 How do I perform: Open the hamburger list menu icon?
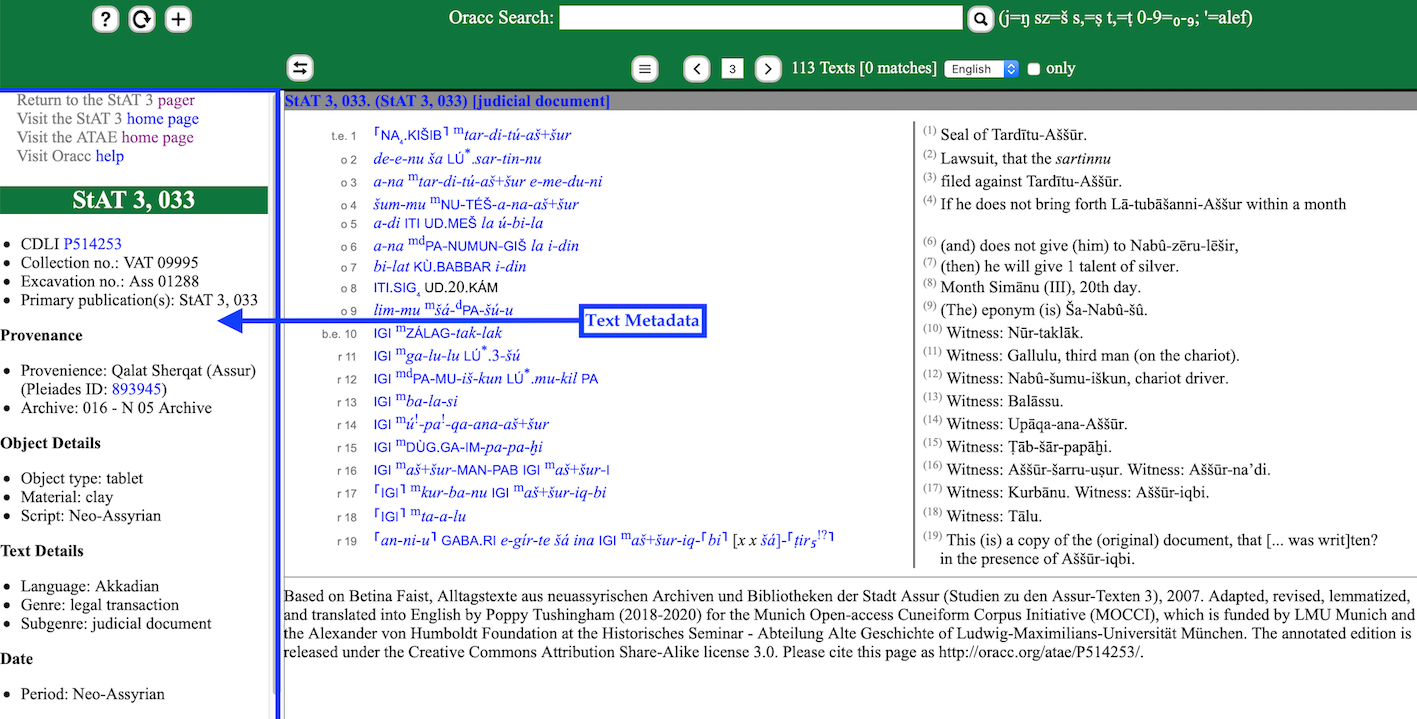tap(645, 68)
